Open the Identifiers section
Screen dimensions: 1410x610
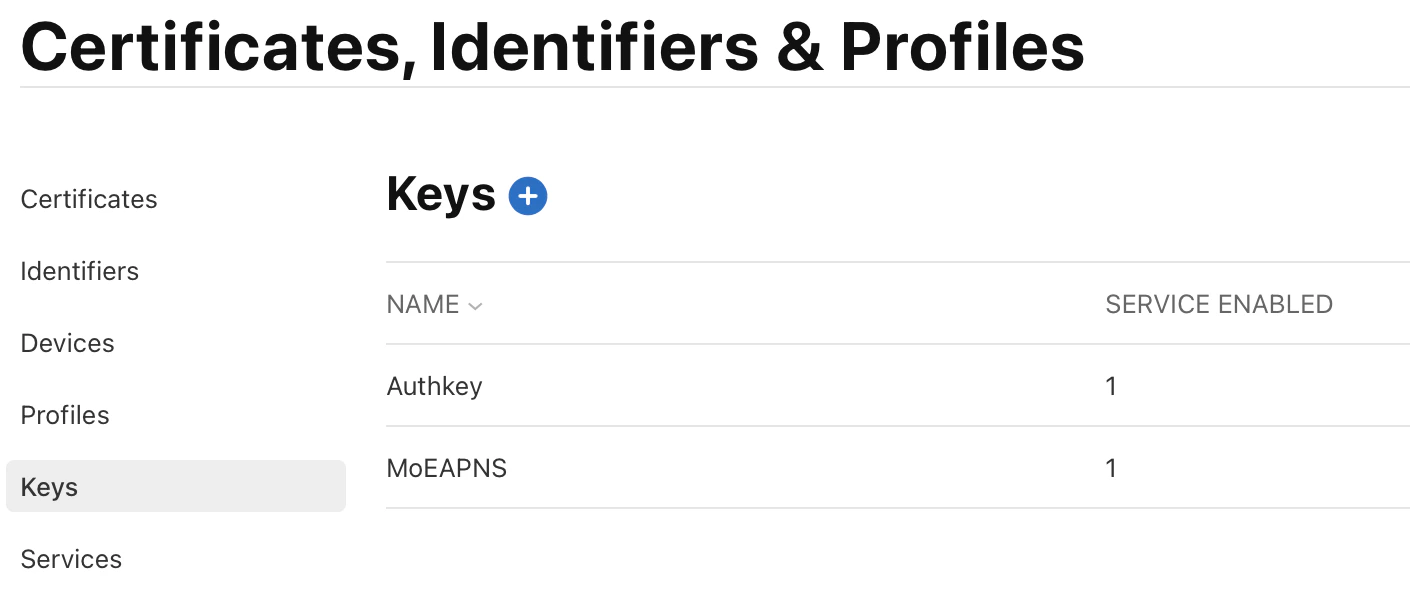pyautogui.click(x=79, y=271)
